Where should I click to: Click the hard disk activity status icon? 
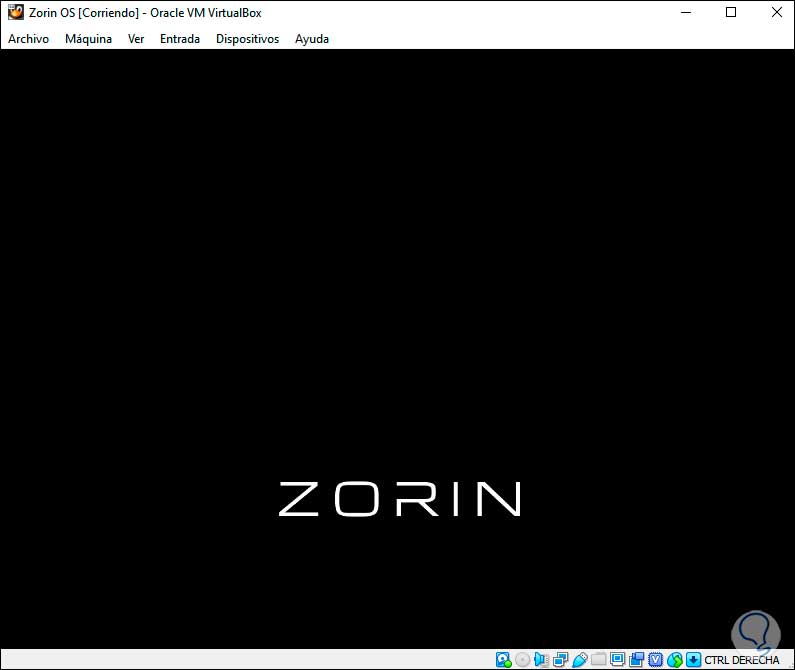tap(503, 659)
